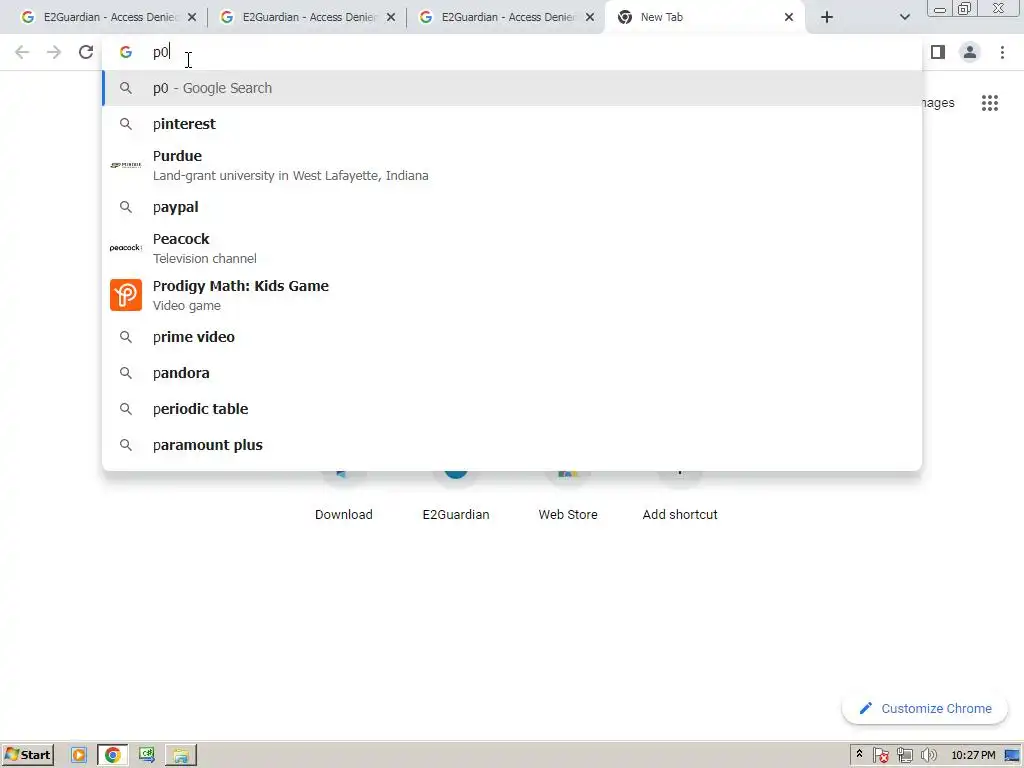This screenshot has width=1024, height=768.
Task: Click the Customize Chrome button
Action: click(925, 709)
